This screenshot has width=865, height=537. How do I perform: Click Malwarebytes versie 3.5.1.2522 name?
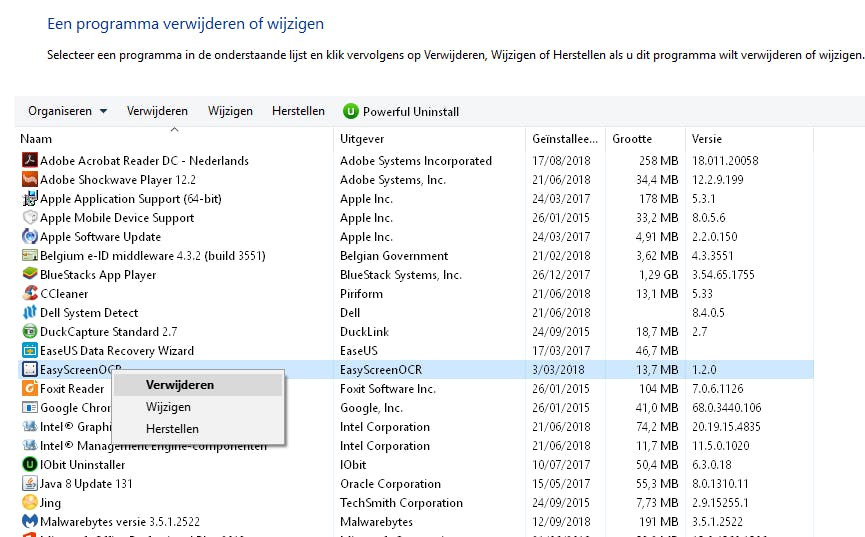(x=120, y=522)
